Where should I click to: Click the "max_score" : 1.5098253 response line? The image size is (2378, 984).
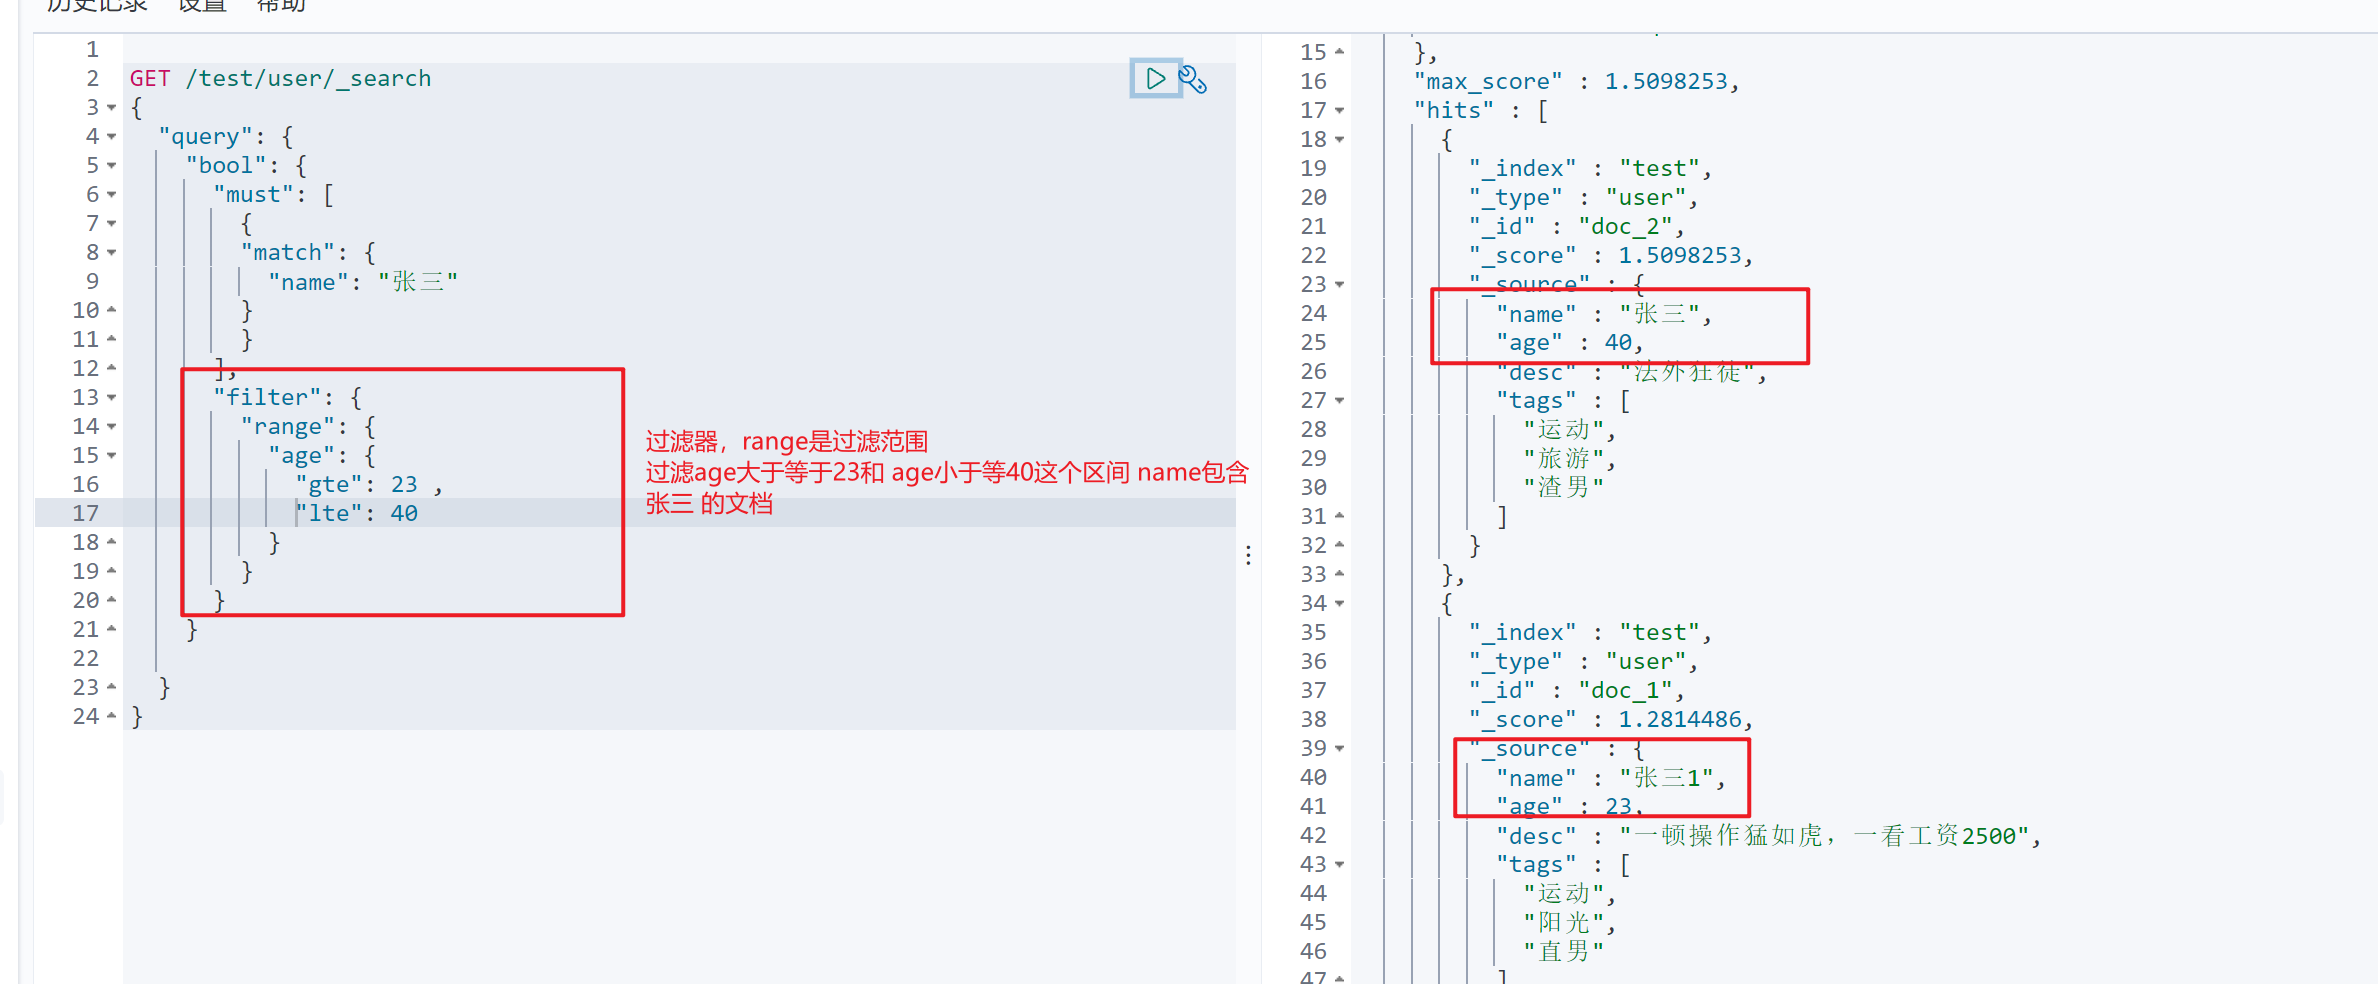click(1577, 82)
